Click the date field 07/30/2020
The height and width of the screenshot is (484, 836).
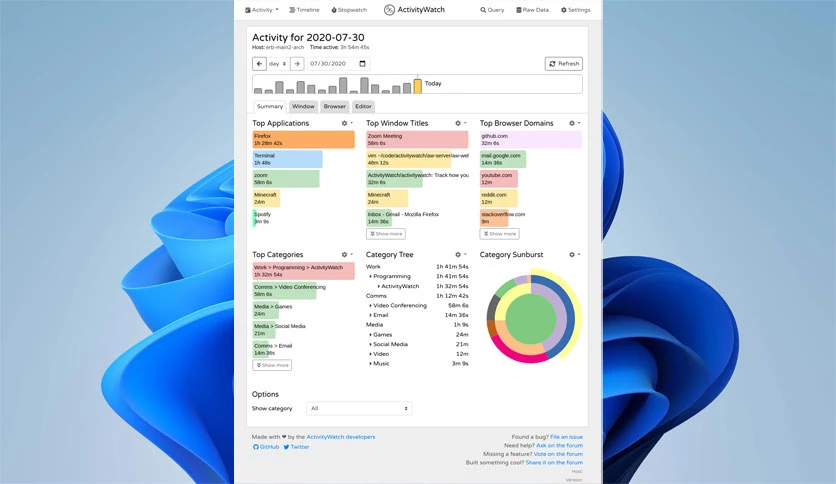(337, 63)
